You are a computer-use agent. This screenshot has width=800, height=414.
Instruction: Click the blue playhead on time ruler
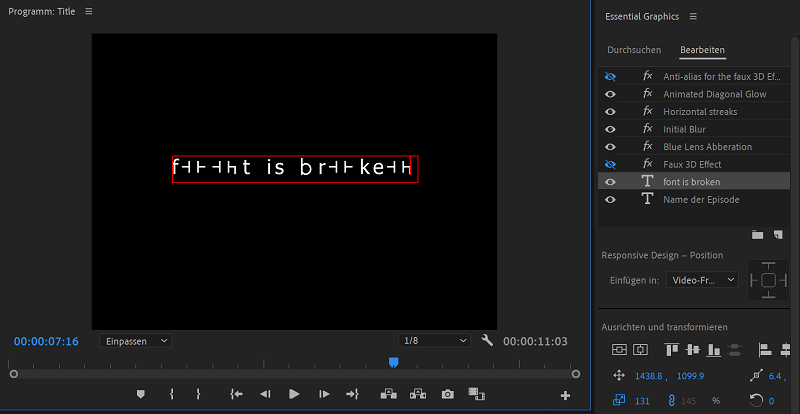click(393, 362)
